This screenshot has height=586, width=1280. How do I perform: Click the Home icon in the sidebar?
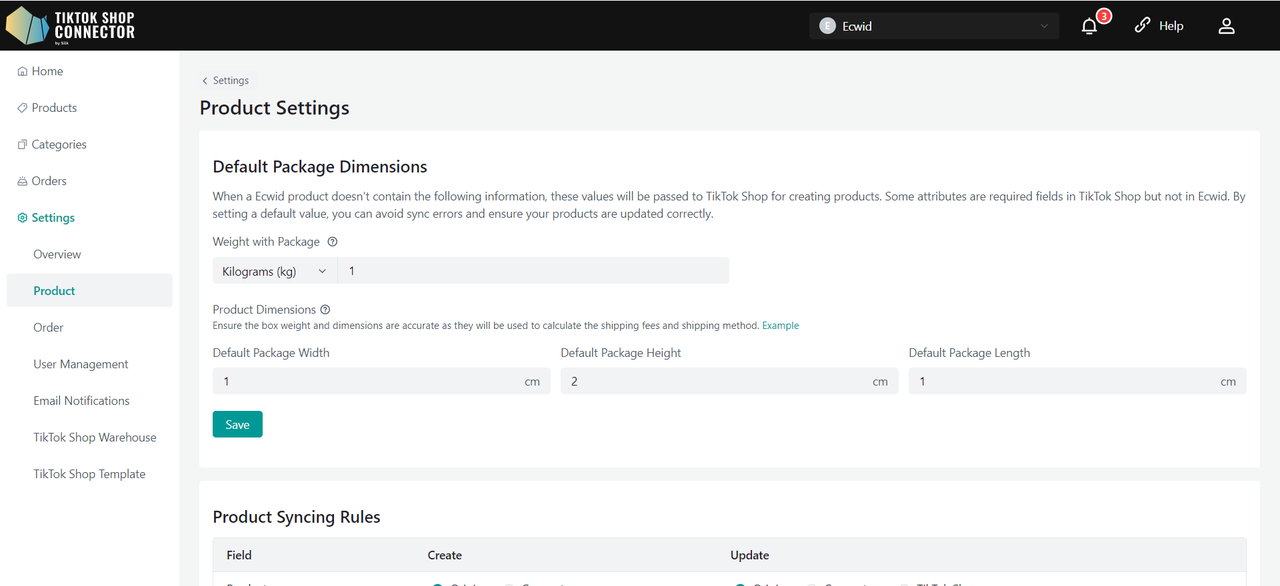(x=22, y=72)
